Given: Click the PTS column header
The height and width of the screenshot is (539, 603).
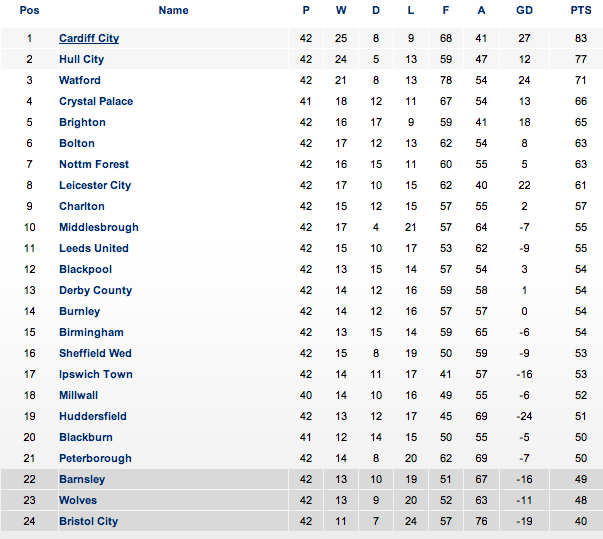Looking at the screenshot, I should (580, 10).
